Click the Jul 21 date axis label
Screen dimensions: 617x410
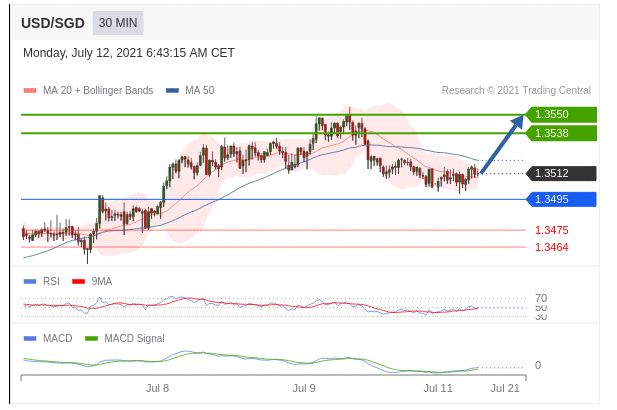point(505,388)
